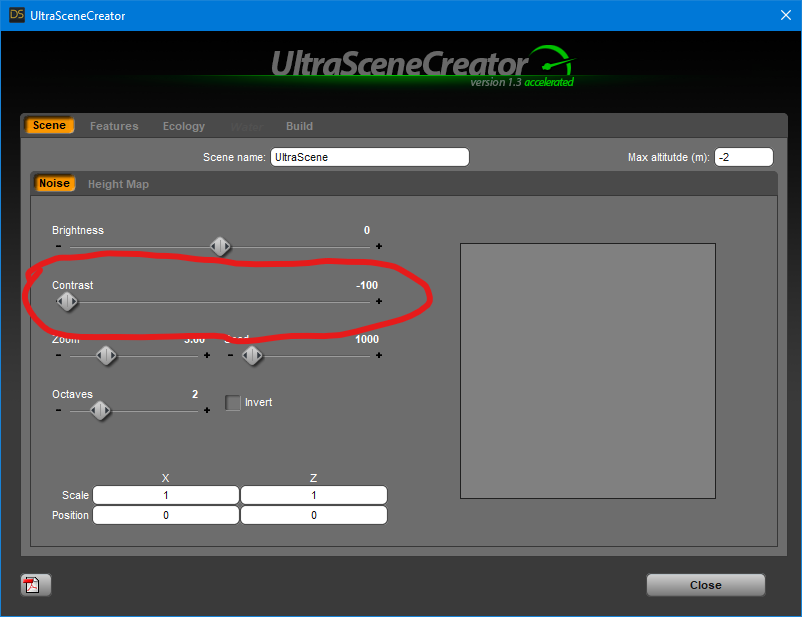
Task: Click the Zoom slider handle
Action: tap(106, 356)
